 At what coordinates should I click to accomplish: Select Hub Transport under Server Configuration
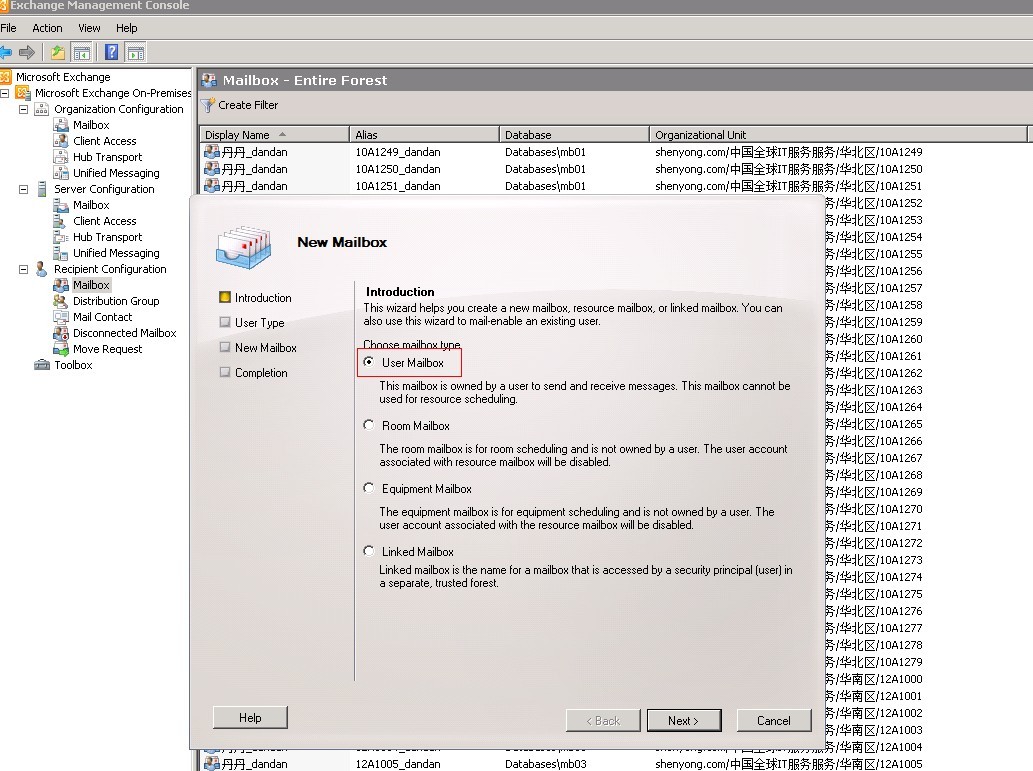click(107, 237)
